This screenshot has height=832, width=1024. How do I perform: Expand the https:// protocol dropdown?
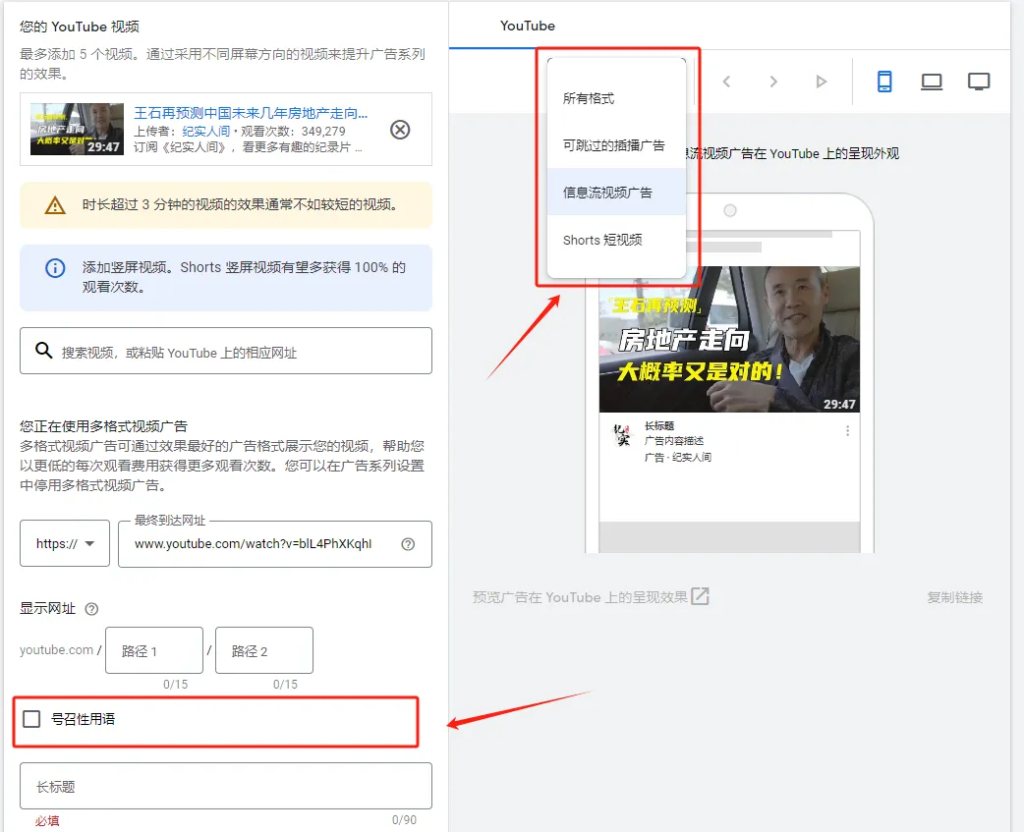pos(65,543)
